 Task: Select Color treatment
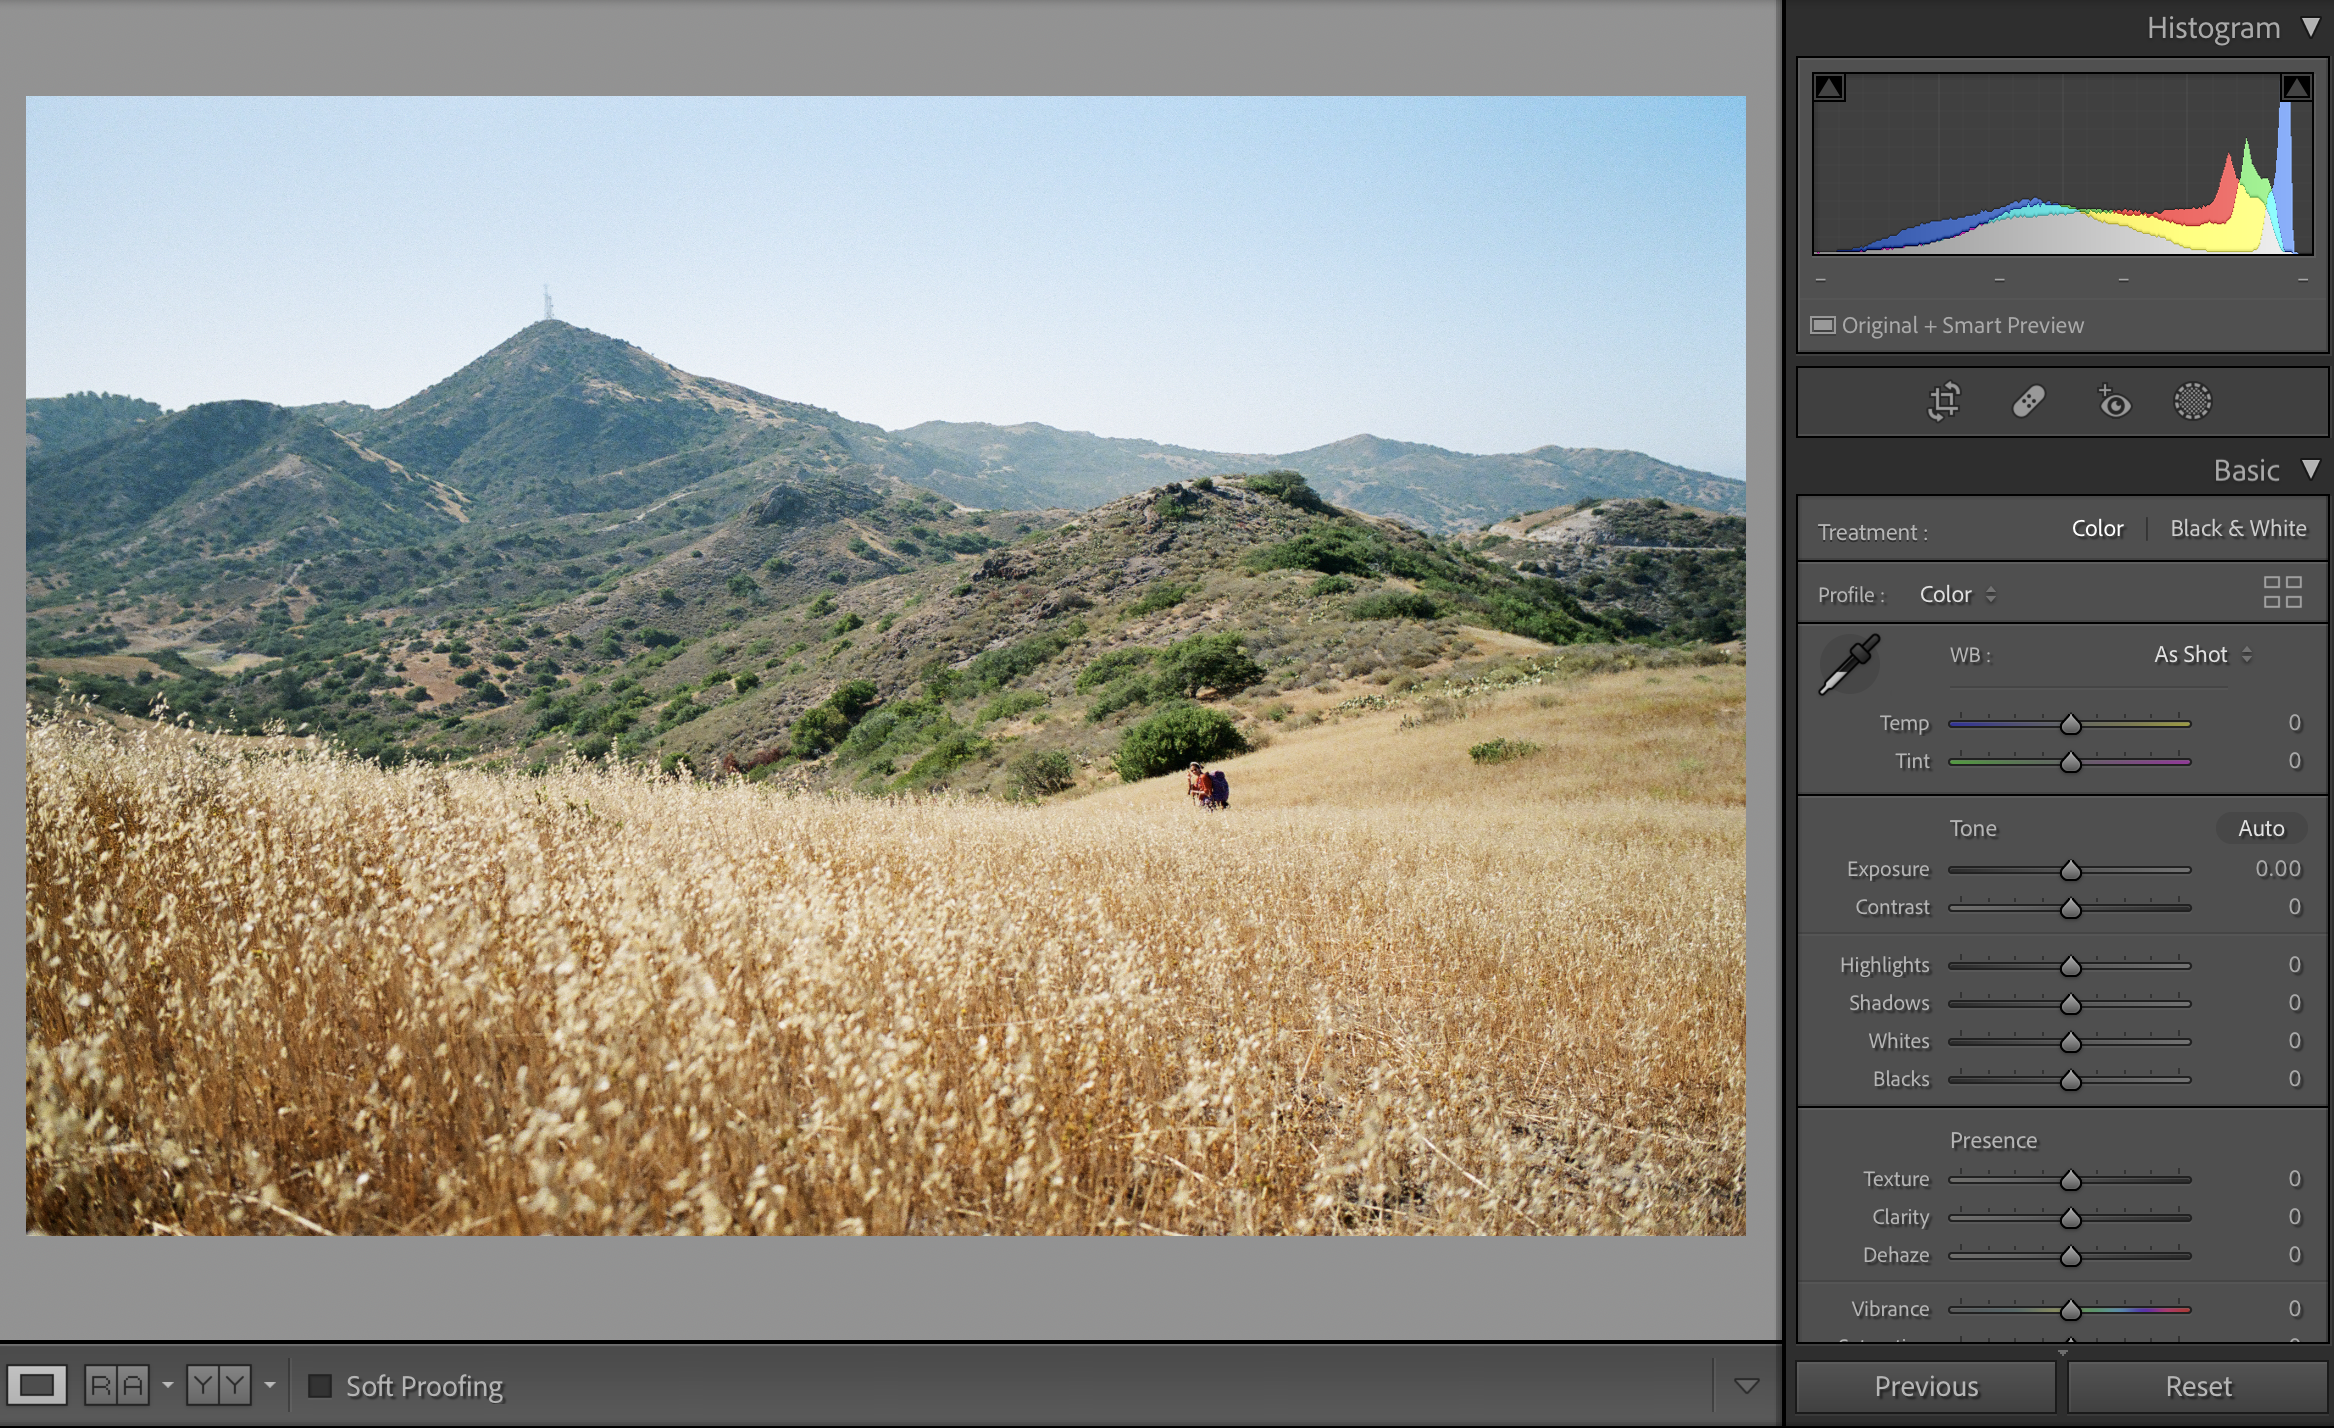(2097, 529)
